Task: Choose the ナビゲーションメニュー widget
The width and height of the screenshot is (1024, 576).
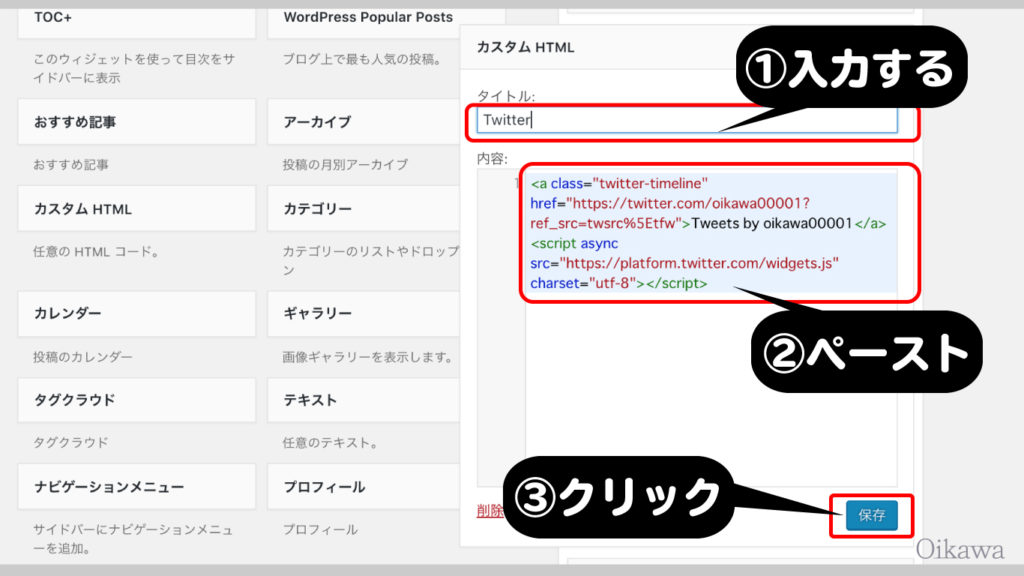Action: pyautogui.click(x=136, y=487)
